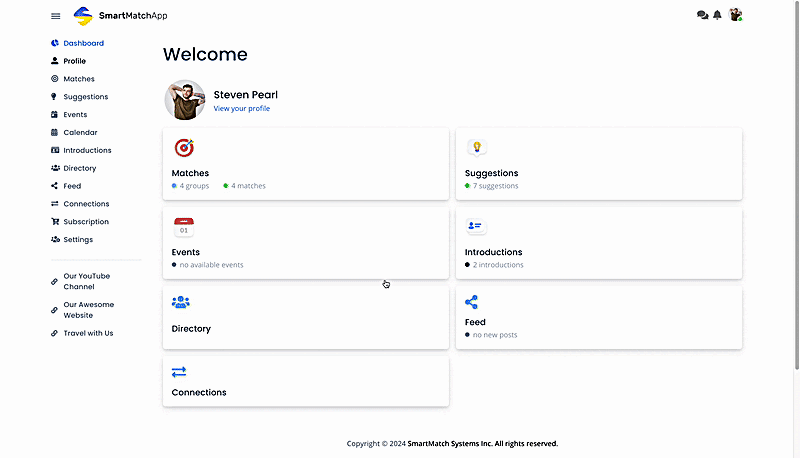Click the Profile person icon in sidebar
Viewport: 800px width, 458px height.
pyautogui.click(x=55, y=61)
